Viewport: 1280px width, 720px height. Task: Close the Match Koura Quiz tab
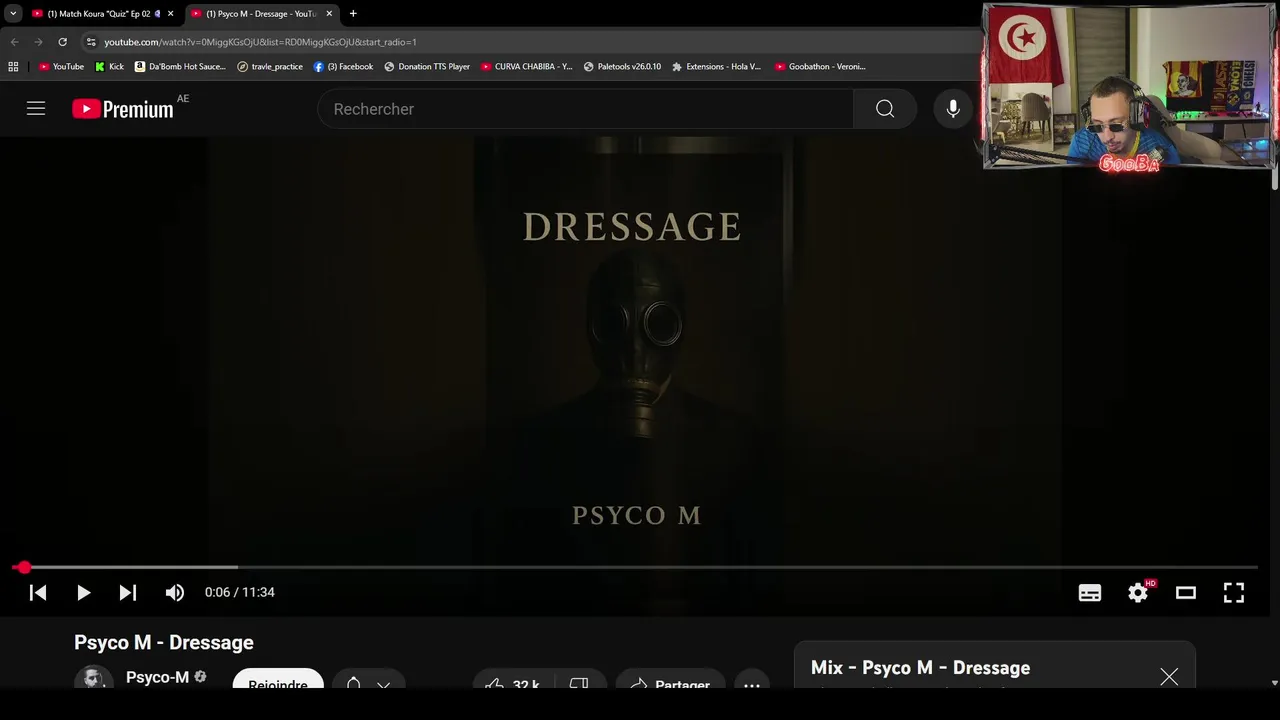click(170, 14)
